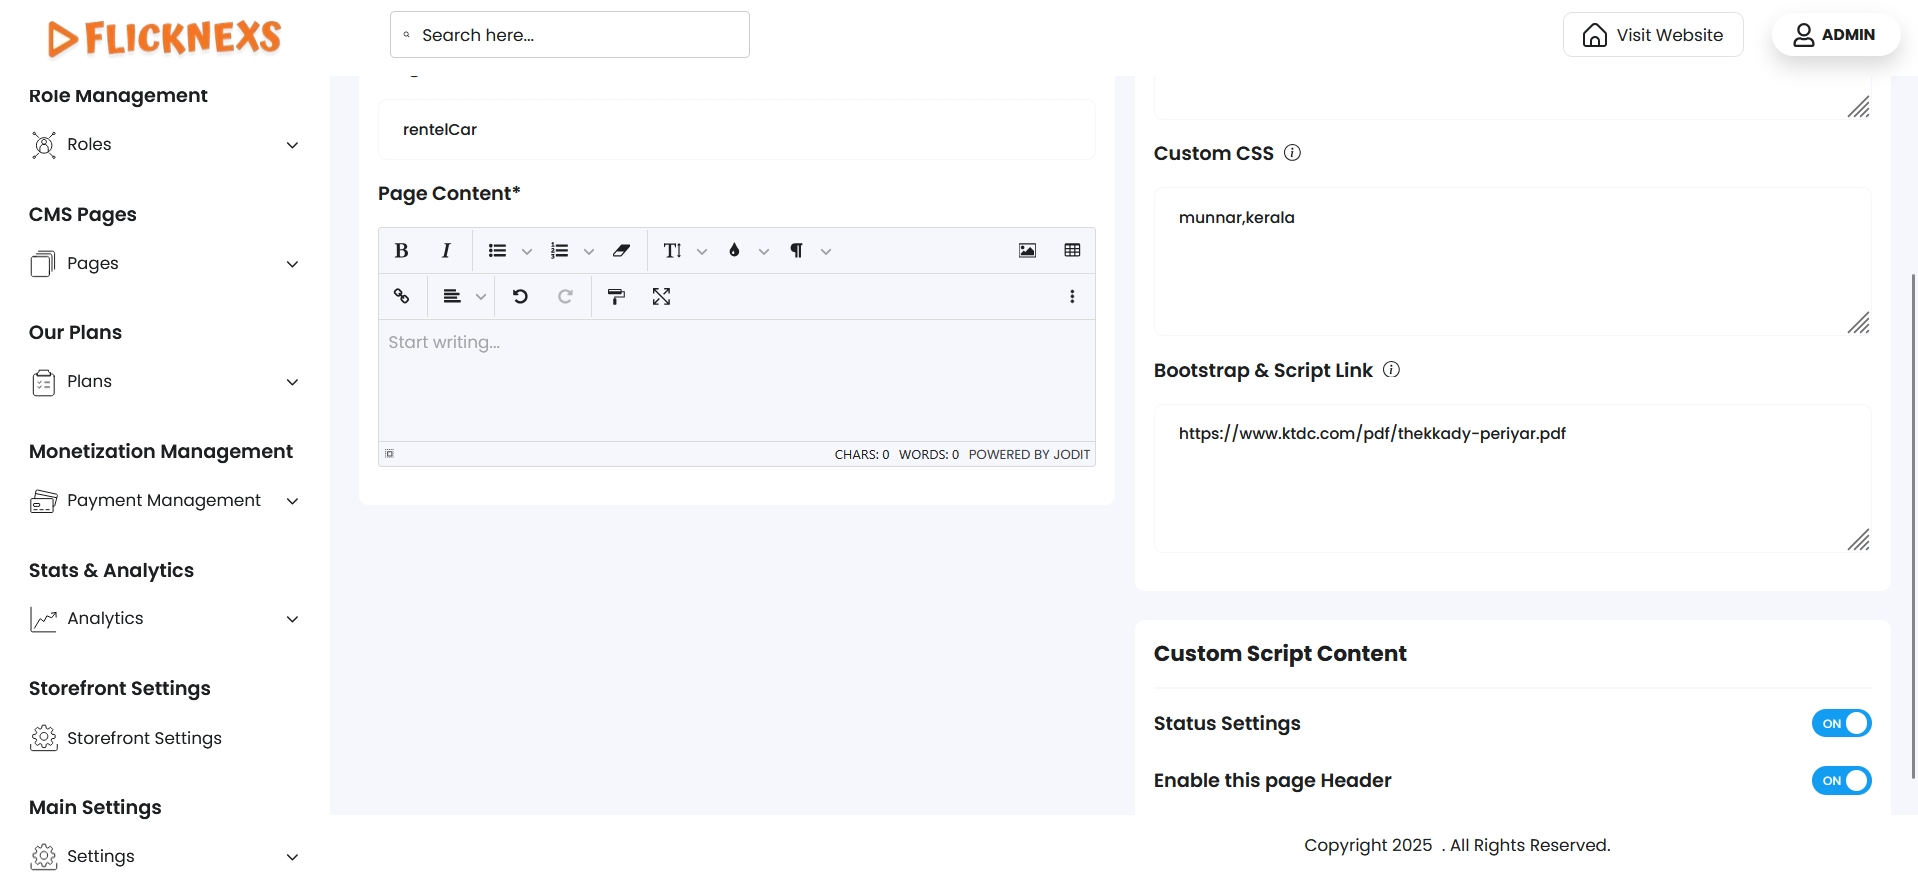Insert an image into page content
Image resolution: width=1918 pixels, height=874 pixels.
coord(1027,251)
